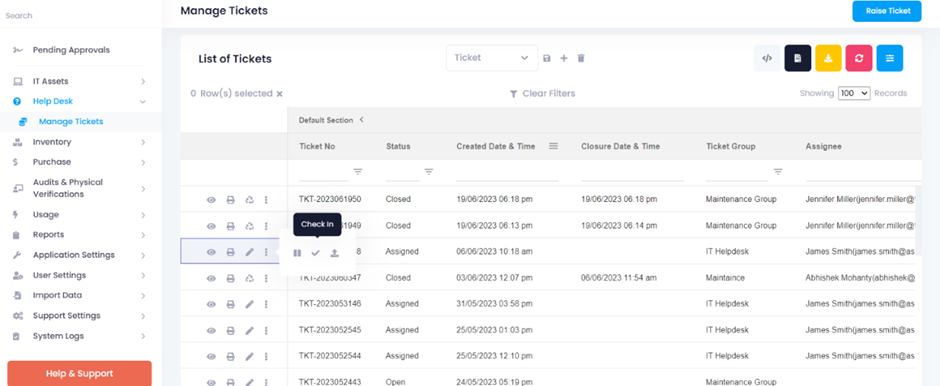Edit ticket TKT-2023052545
The width and height of the screenshot is (940, 386).
click(x=249, y=330)
